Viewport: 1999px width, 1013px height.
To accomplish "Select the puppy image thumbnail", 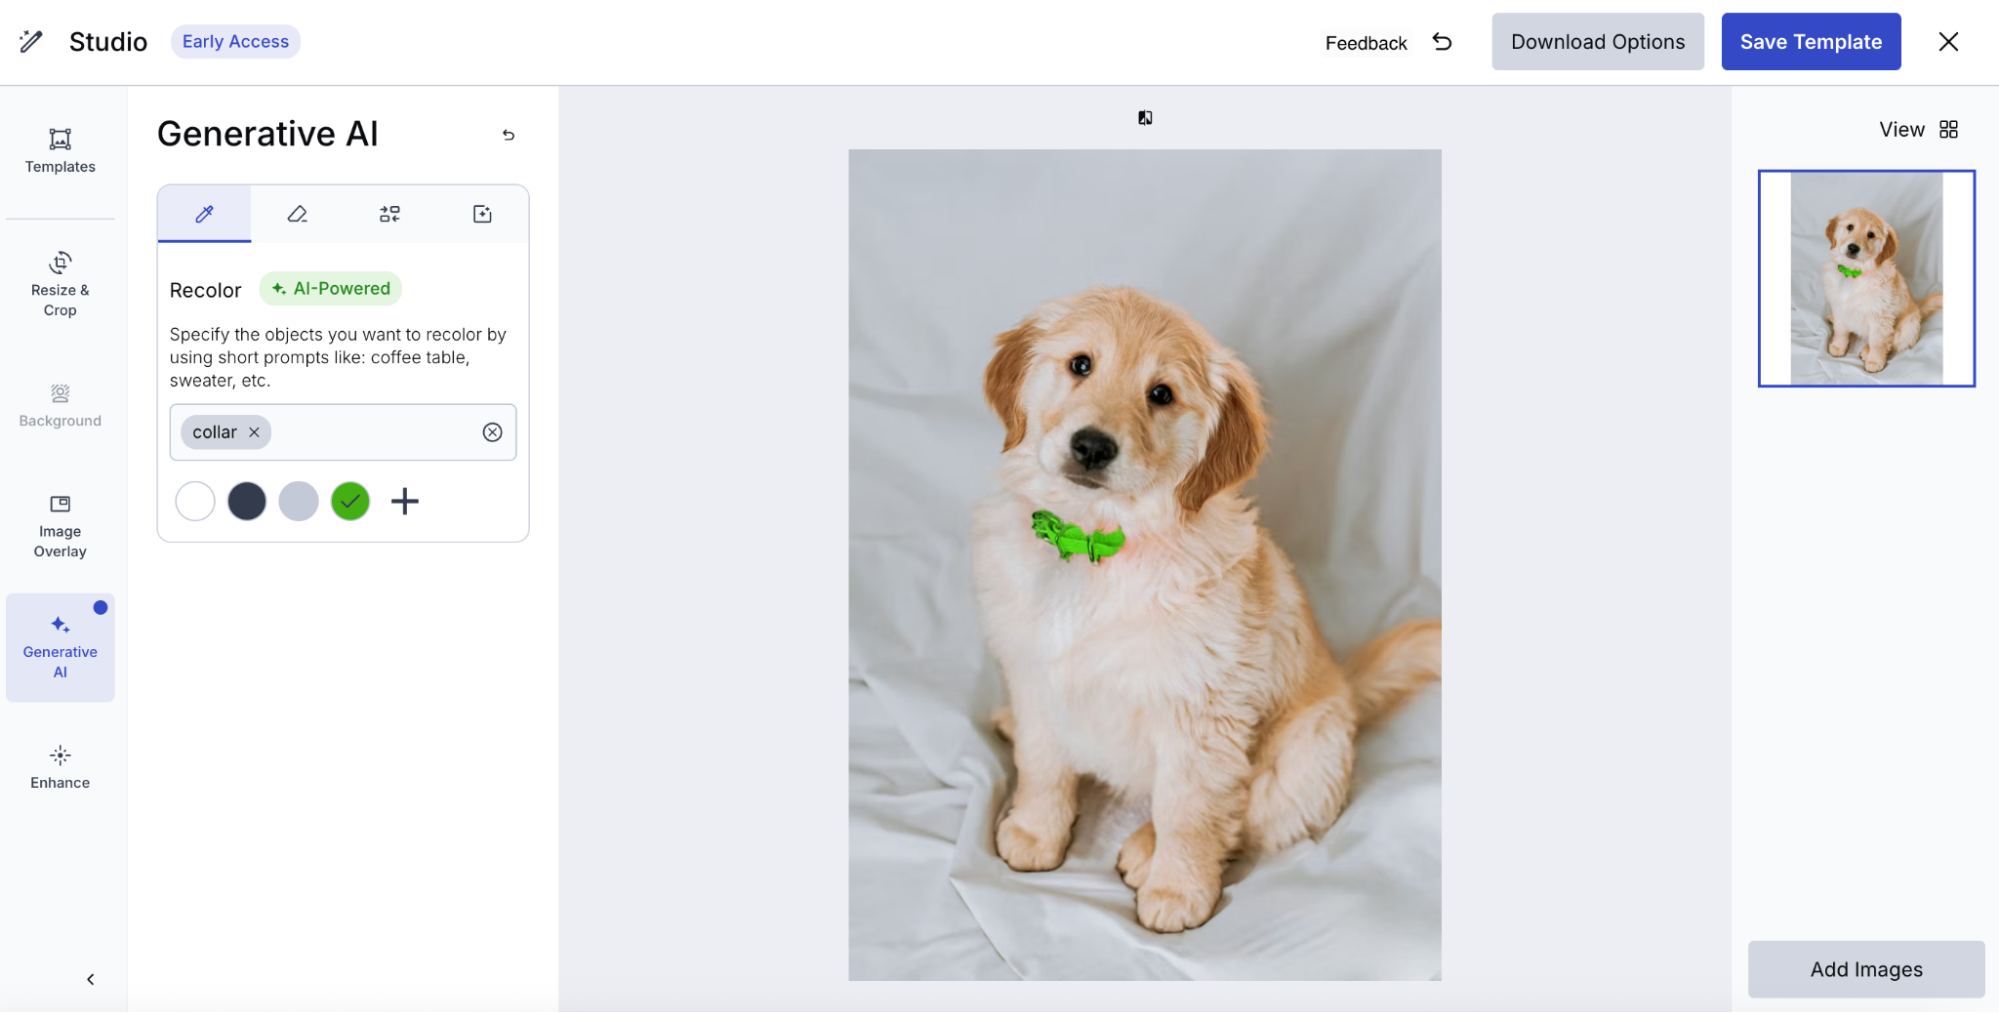I will [1866, 278].
